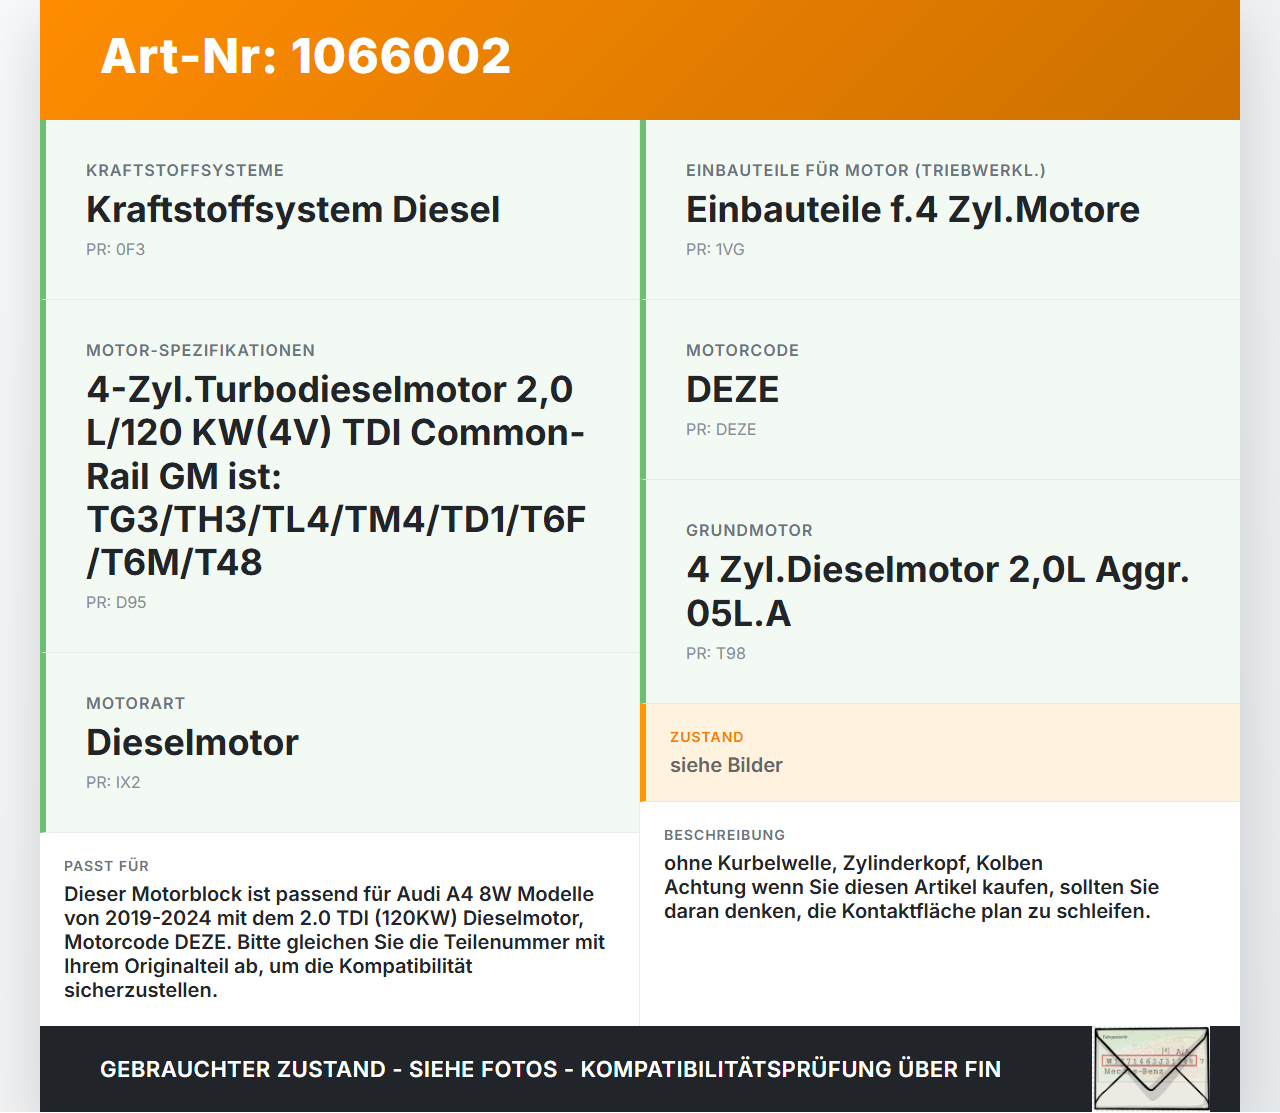The height and width of the screenshot is (1113, 1280).
Task: Click the 'Dieser Motorblock ist passend für Audi A4' paragraph
Action: pyautogui.click(x=335, y=942)
